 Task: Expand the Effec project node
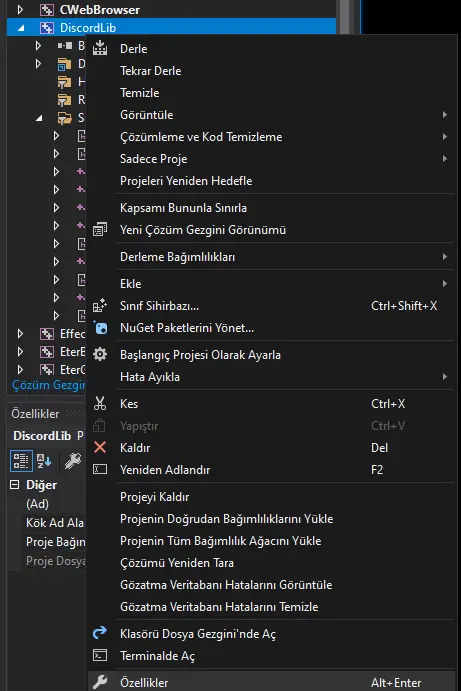click(x=20, y=334)
